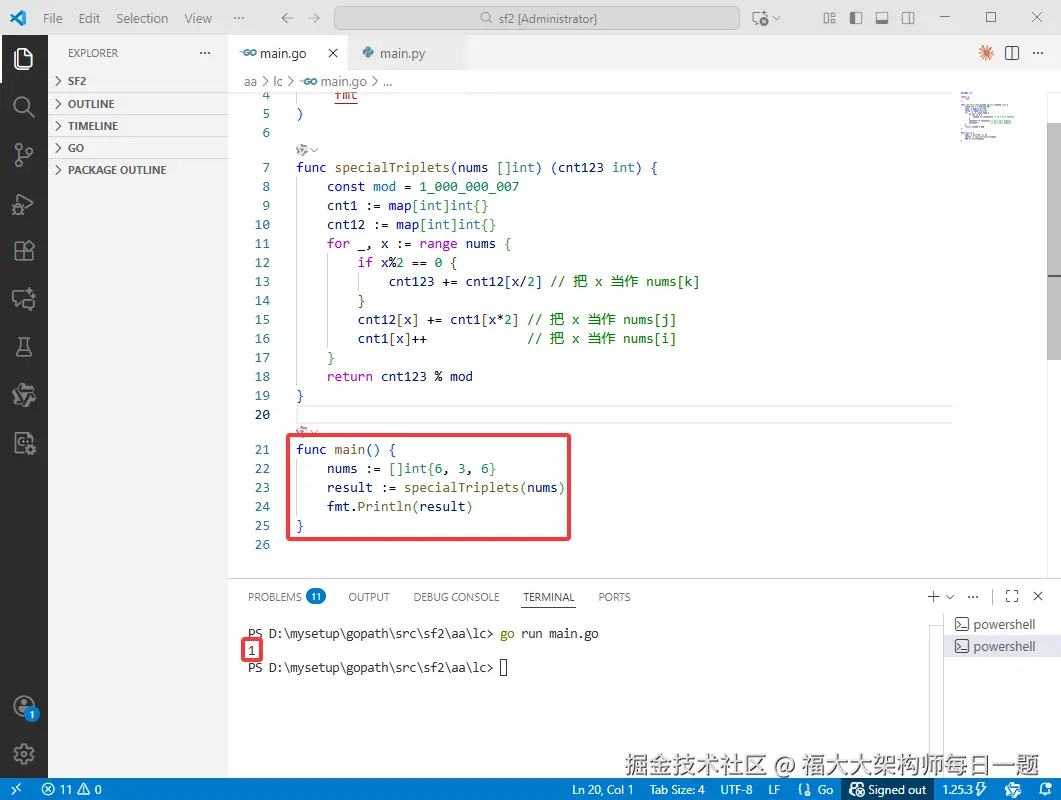This screenshot has height=800, width=1061.
Task: Expand the PACKAGE OUTLINE section
Action: pos(138,170)
